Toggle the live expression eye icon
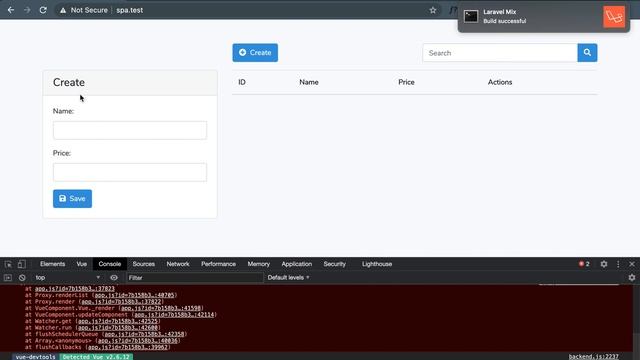 click(x=114, y=278)
